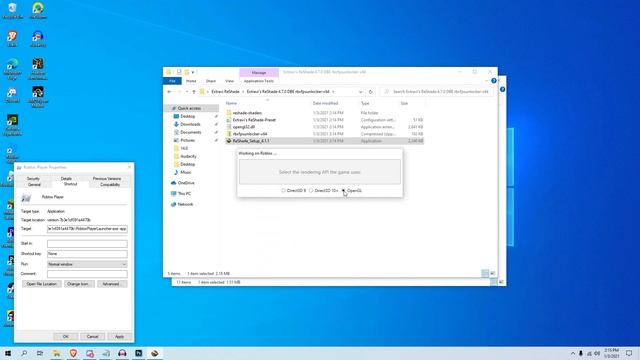
Task: Click the Advanced button in Properties
Action: click(112, 284)
